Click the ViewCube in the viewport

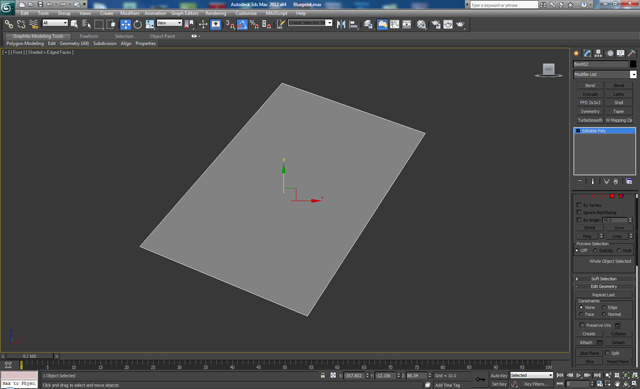[x=549, y=69]
